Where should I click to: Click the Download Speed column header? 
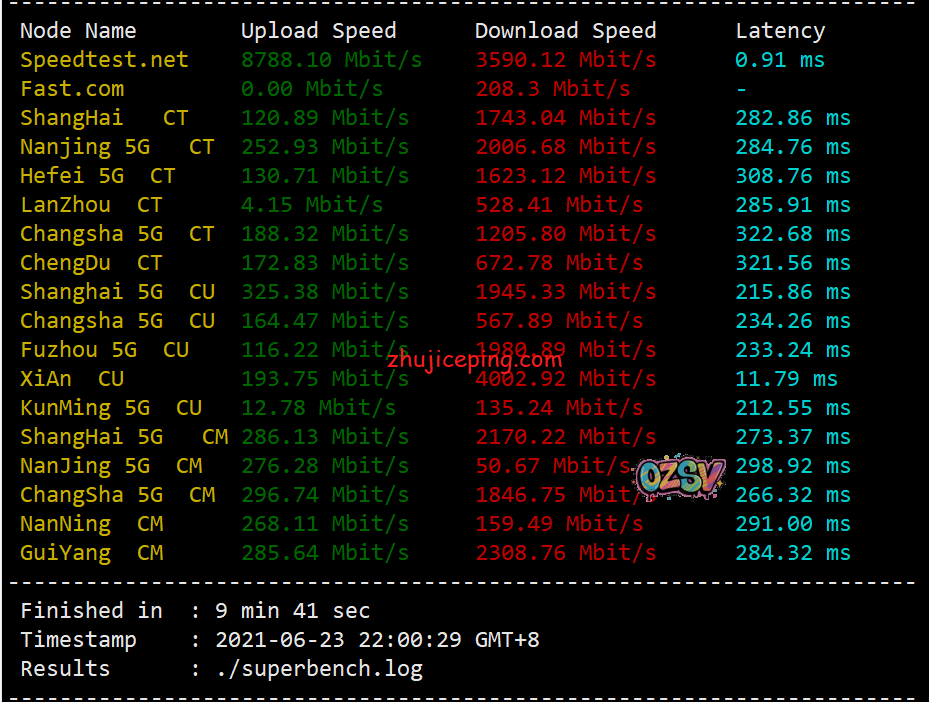(566, 31)
